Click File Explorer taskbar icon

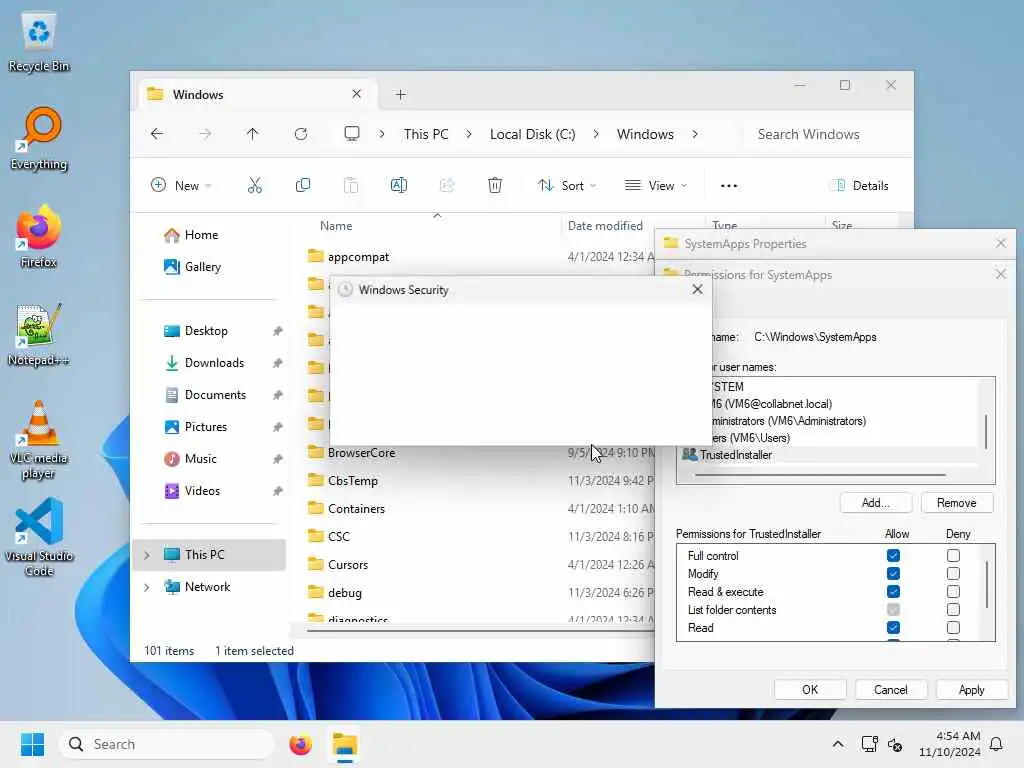[345, 744]
